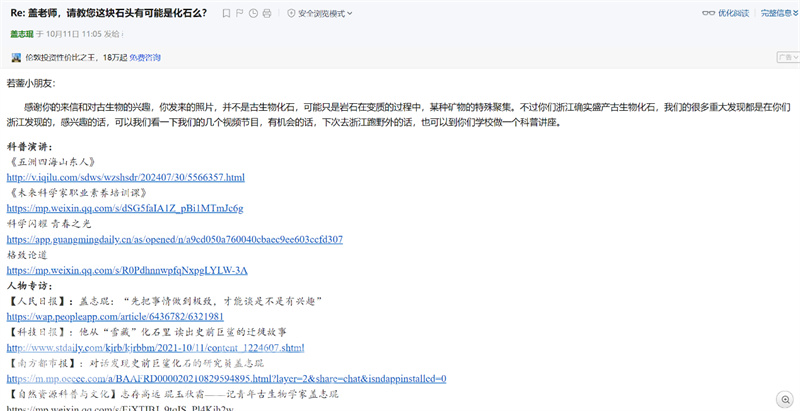Screen dimensions: 800x411
Task: Flag the email using the flag icon
Action: pos(239,14)
